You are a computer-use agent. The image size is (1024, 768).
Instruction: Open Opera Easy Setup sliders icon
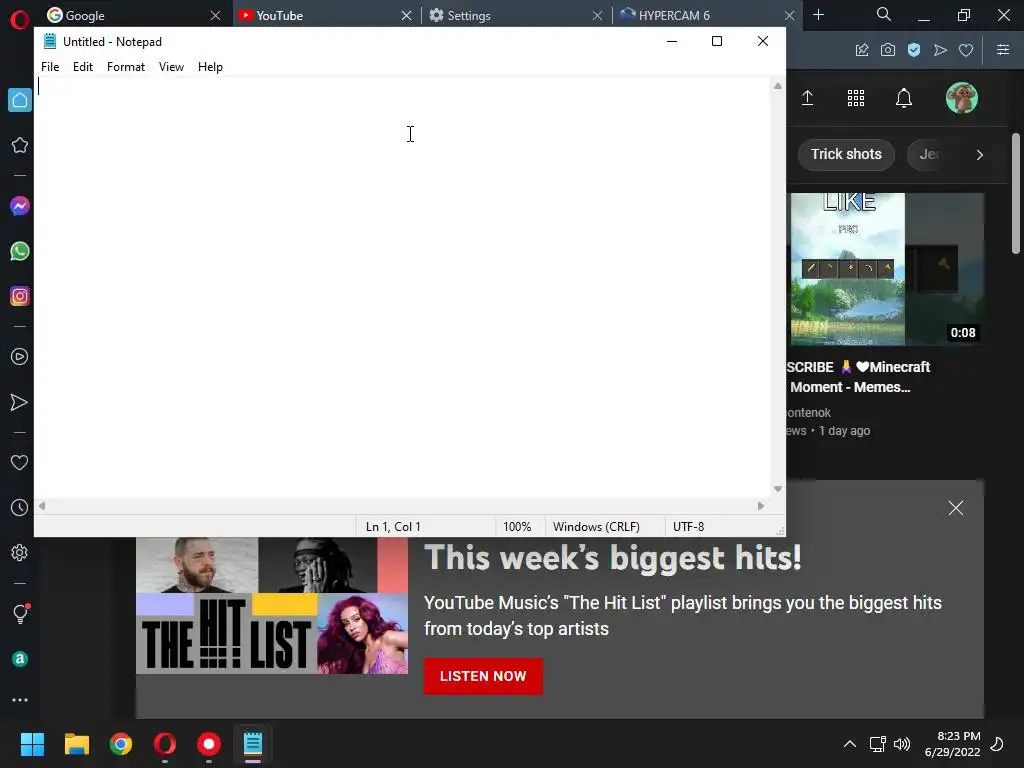click(x=1003, y=50)
